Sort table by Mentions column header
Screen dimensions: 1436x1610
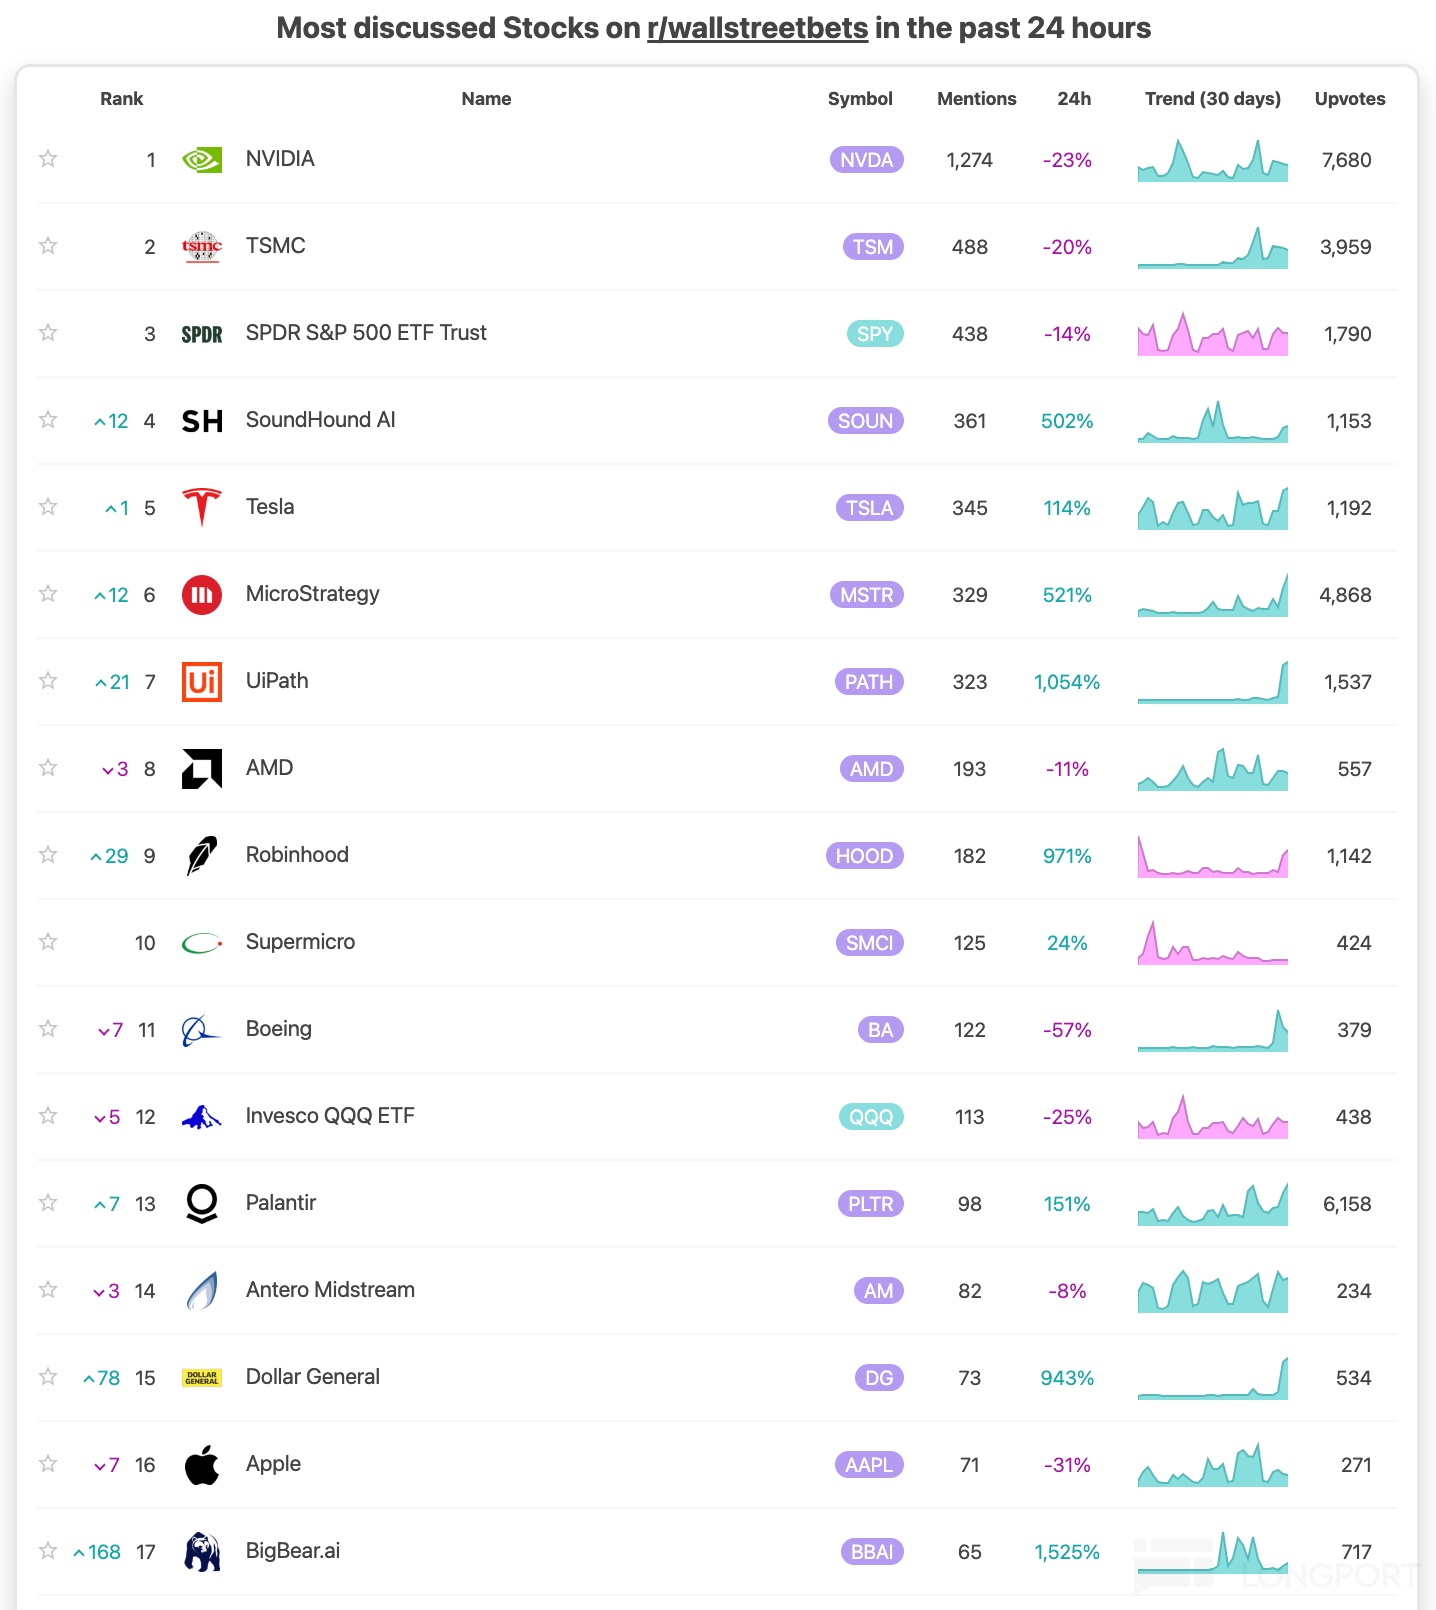pyautogui.click(x=976, y=99)
